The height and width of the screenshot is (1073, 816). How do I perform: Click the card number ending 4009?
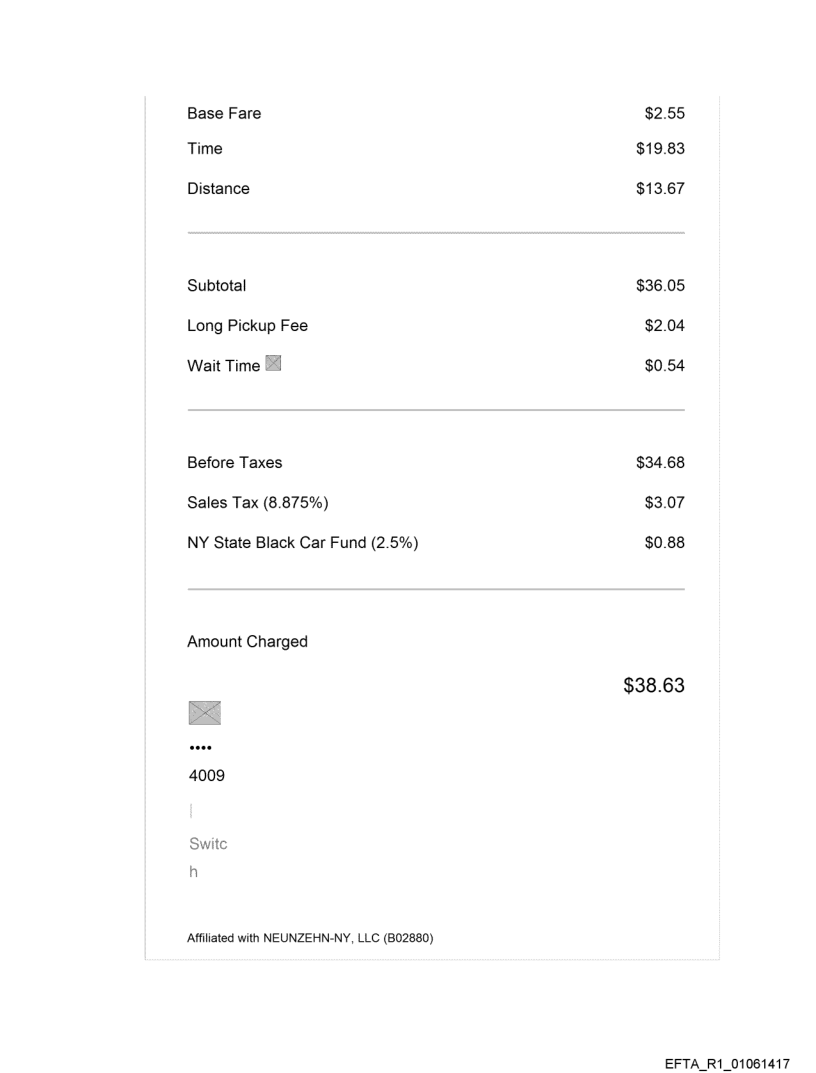[206, 775]
